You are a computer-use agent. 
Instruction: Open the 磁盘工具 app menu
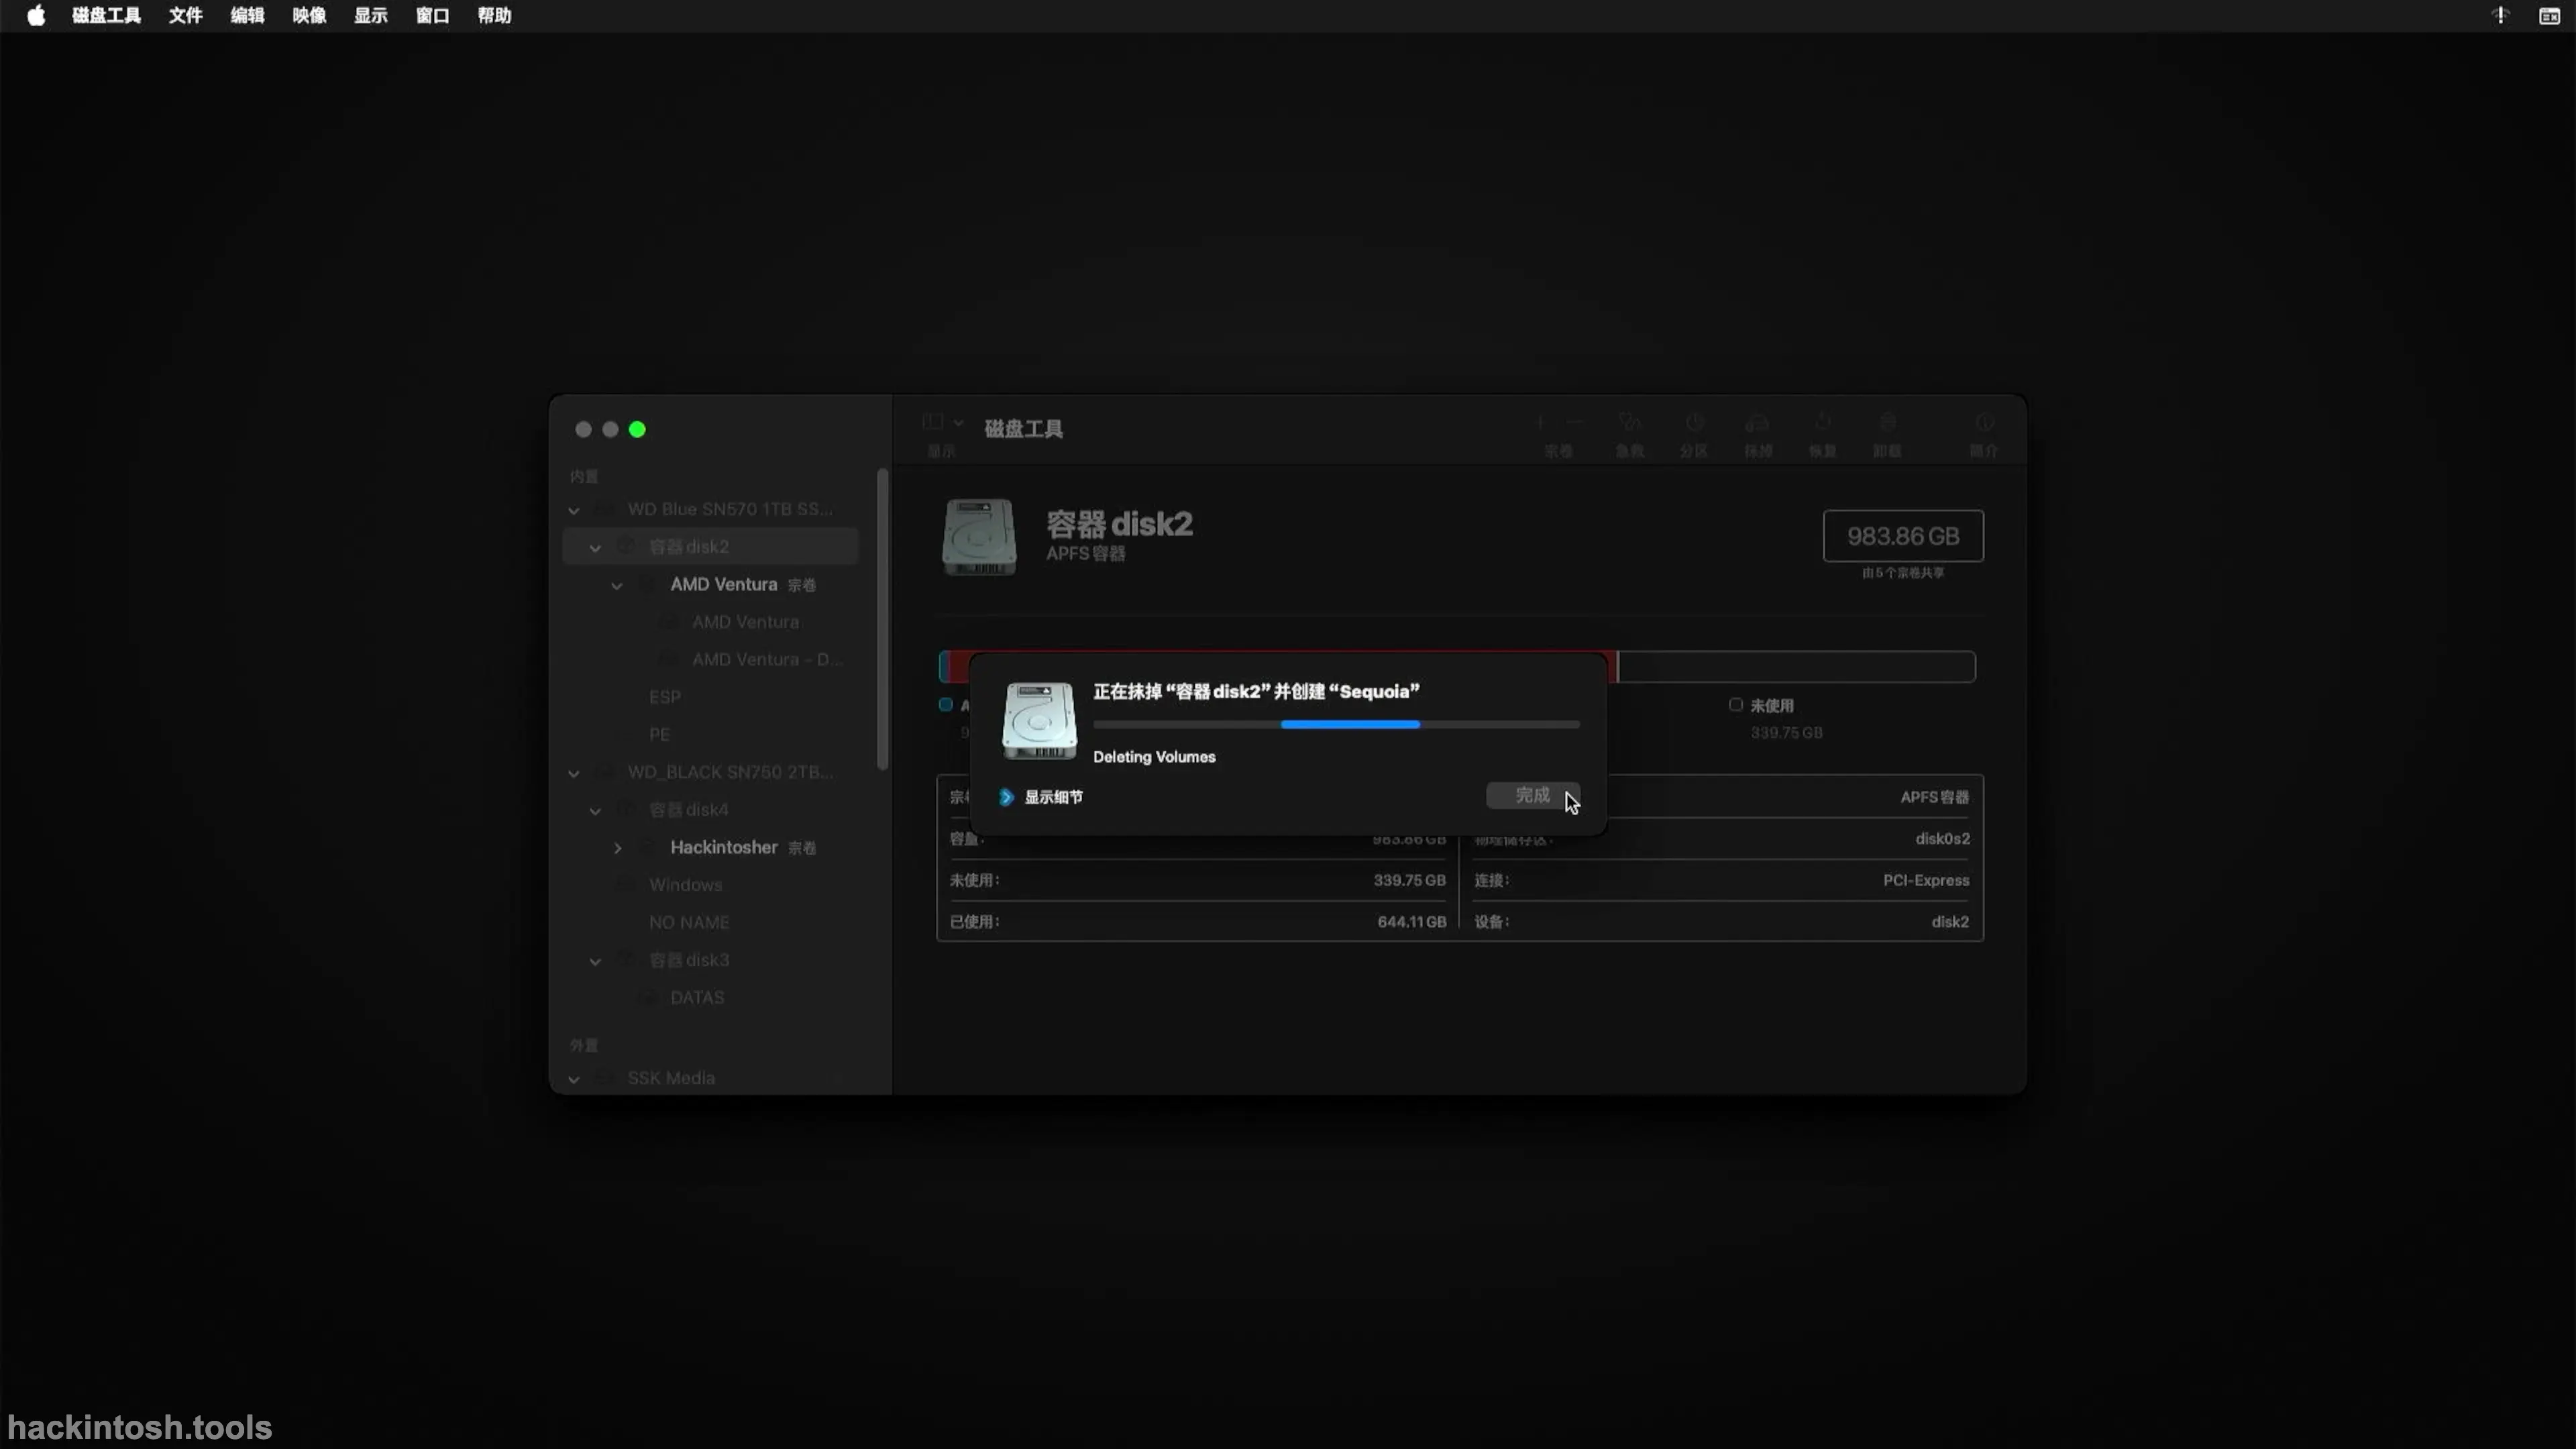[106, 15]
